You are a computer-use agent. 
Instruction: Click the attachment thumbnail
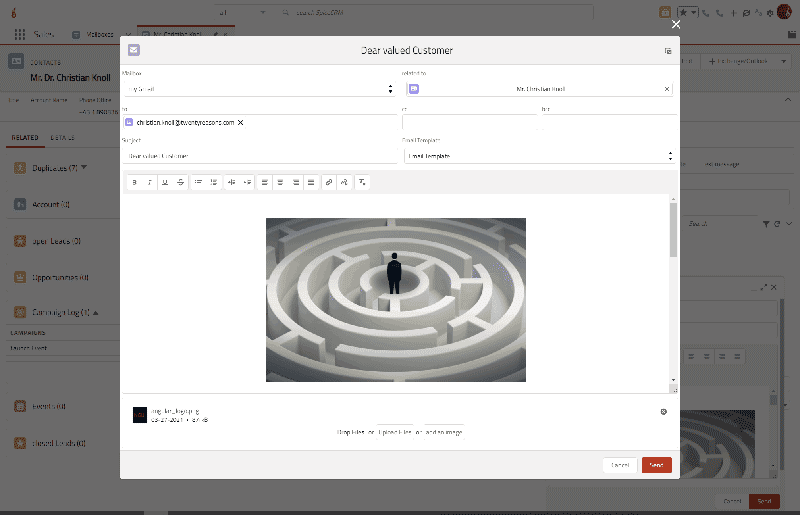(x=140, y=415)
